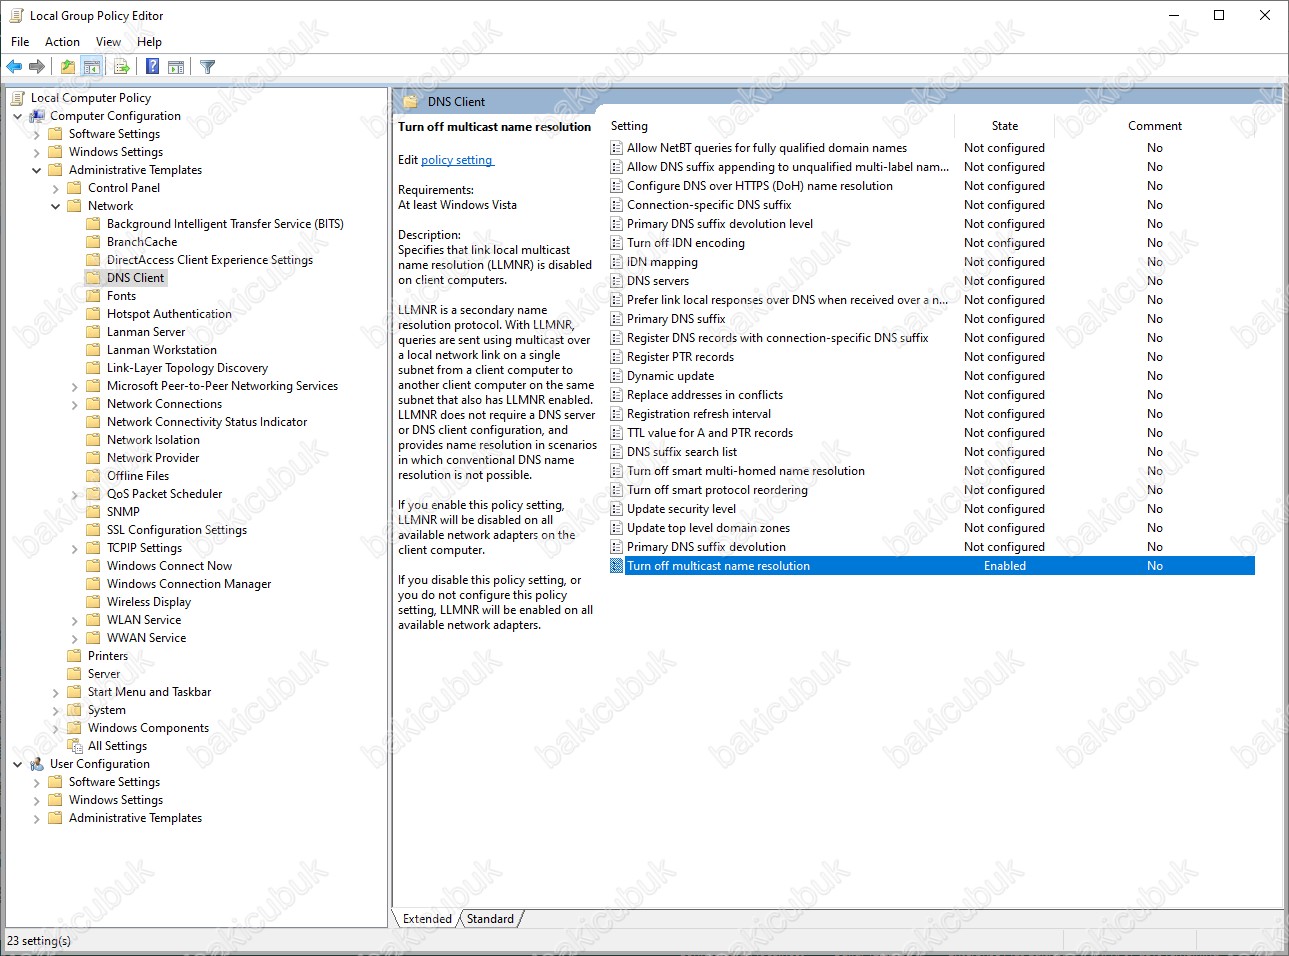
Task: Click the Forward arrow toolbar icon
Action: 37,67
